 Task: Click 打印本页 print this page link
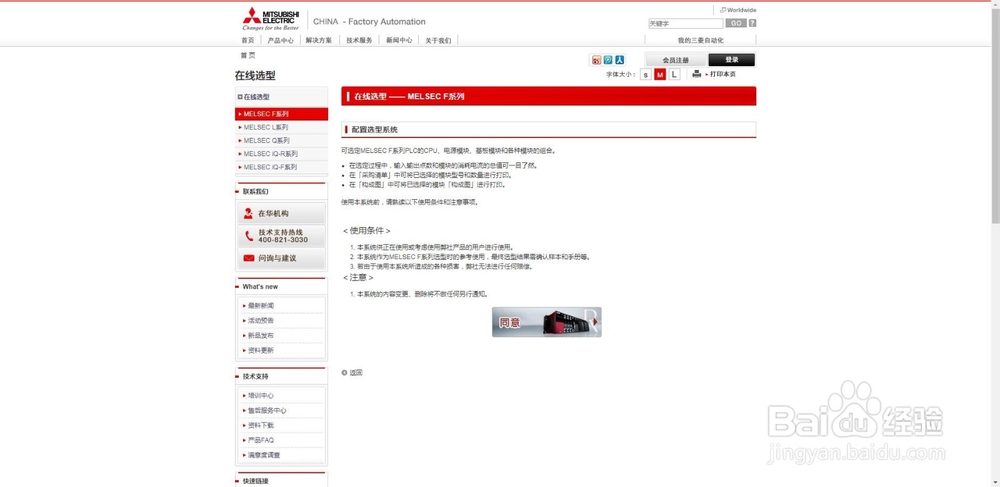723,75
